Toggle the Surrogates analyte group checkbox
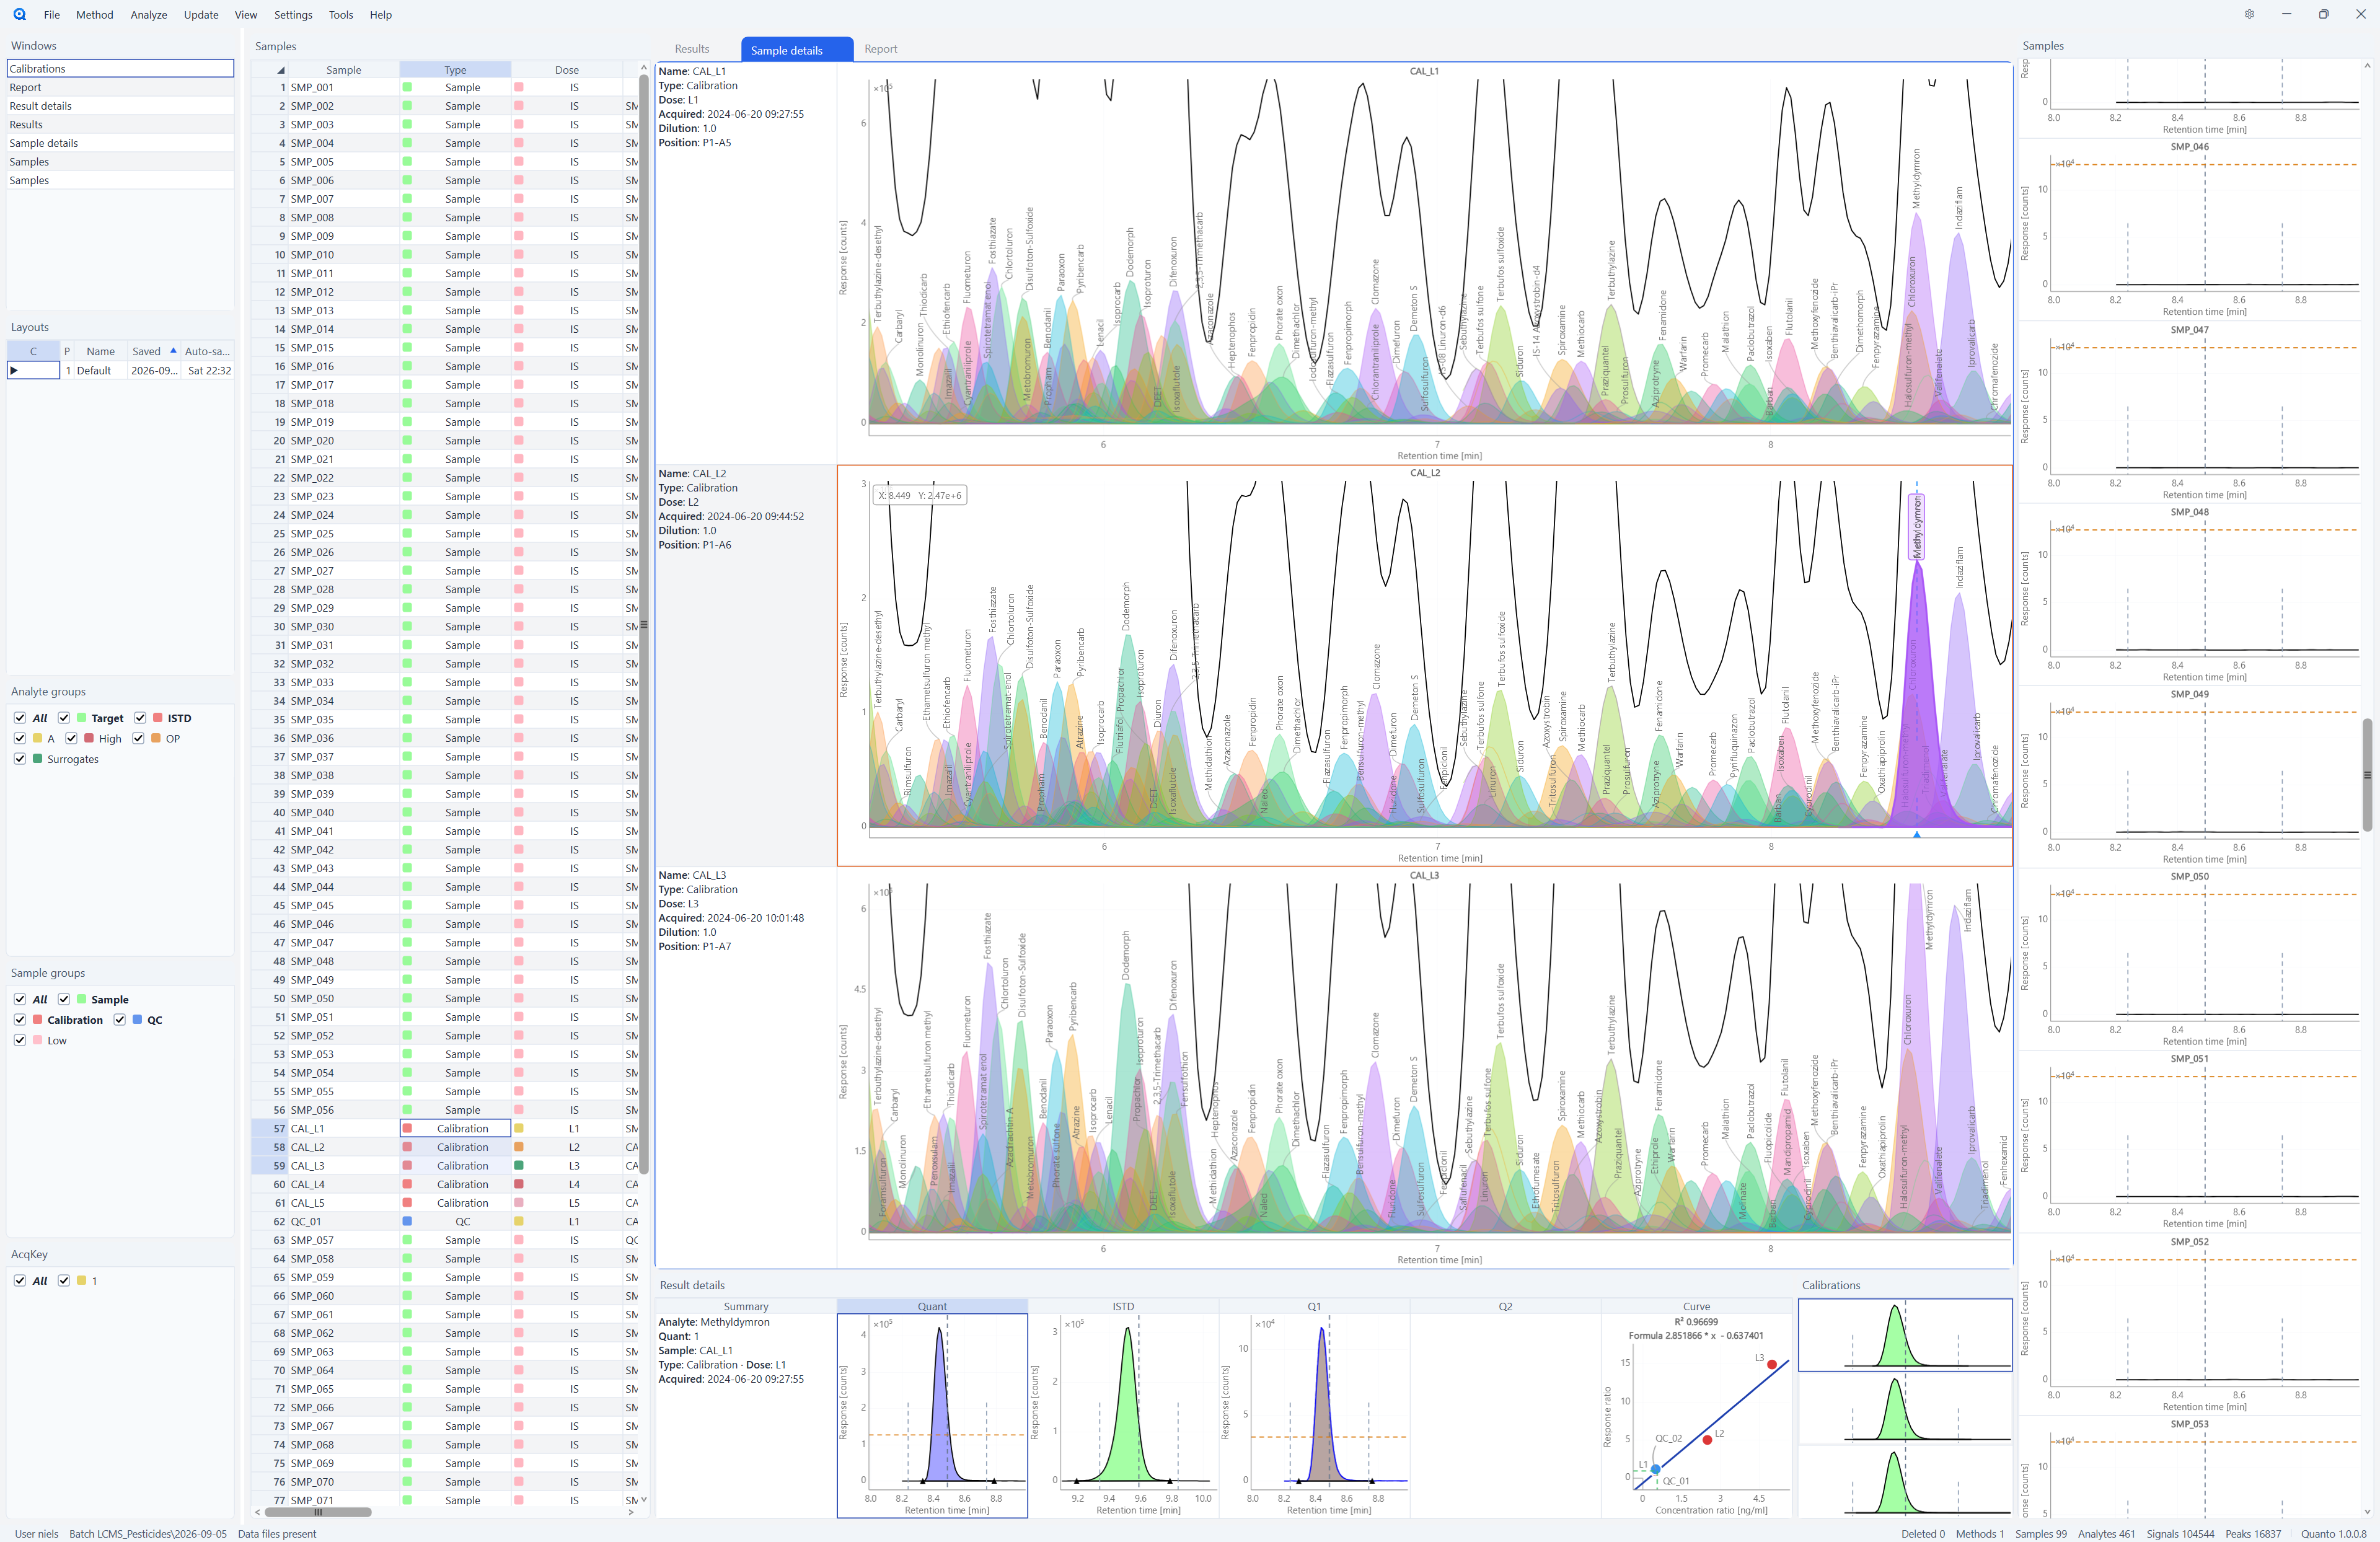 click(20, 759)
